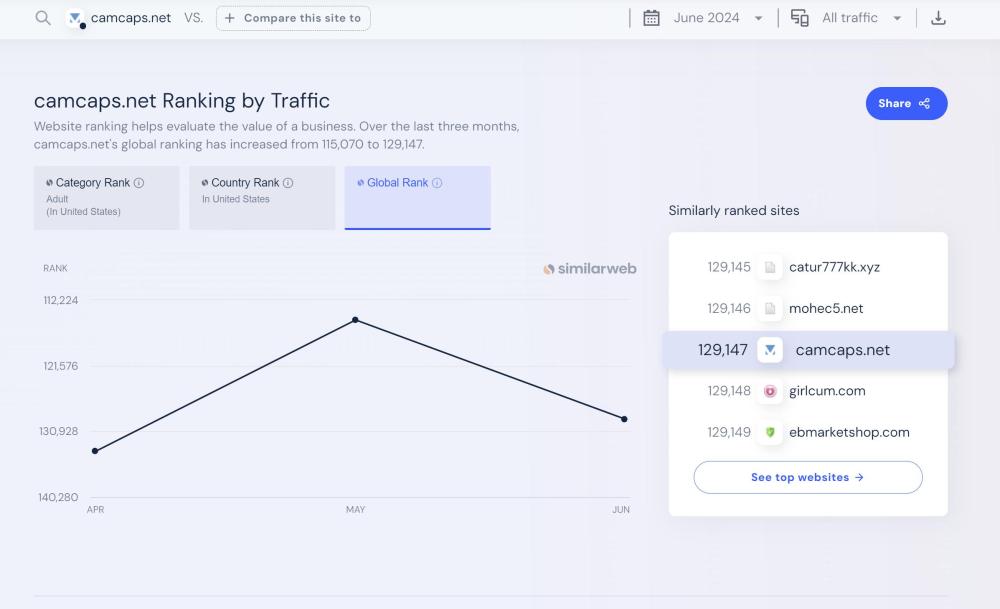The width and height of the screenshot is (1000, 609).
Task: Expand the All traffic dropdown
Action: 861,18
